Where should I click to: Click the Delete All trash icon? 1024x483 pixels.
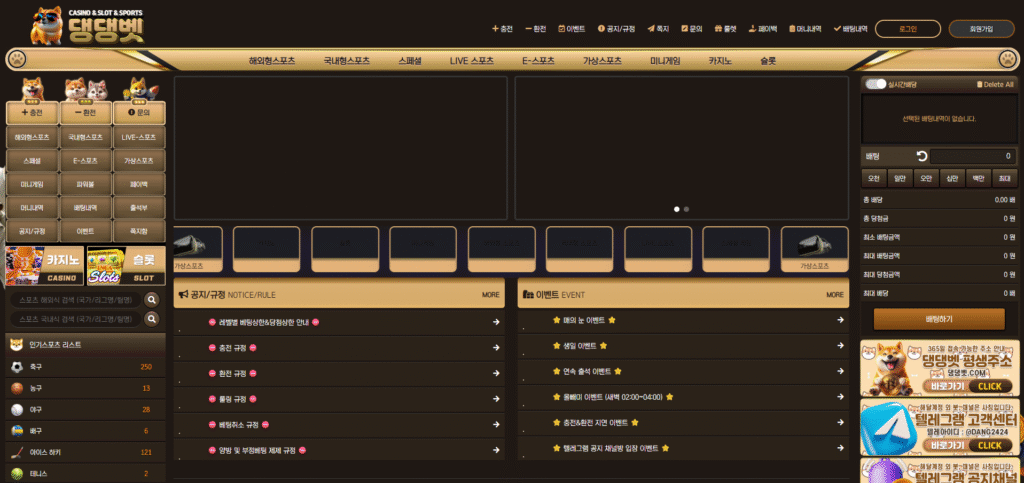click(x=980, y=85)
